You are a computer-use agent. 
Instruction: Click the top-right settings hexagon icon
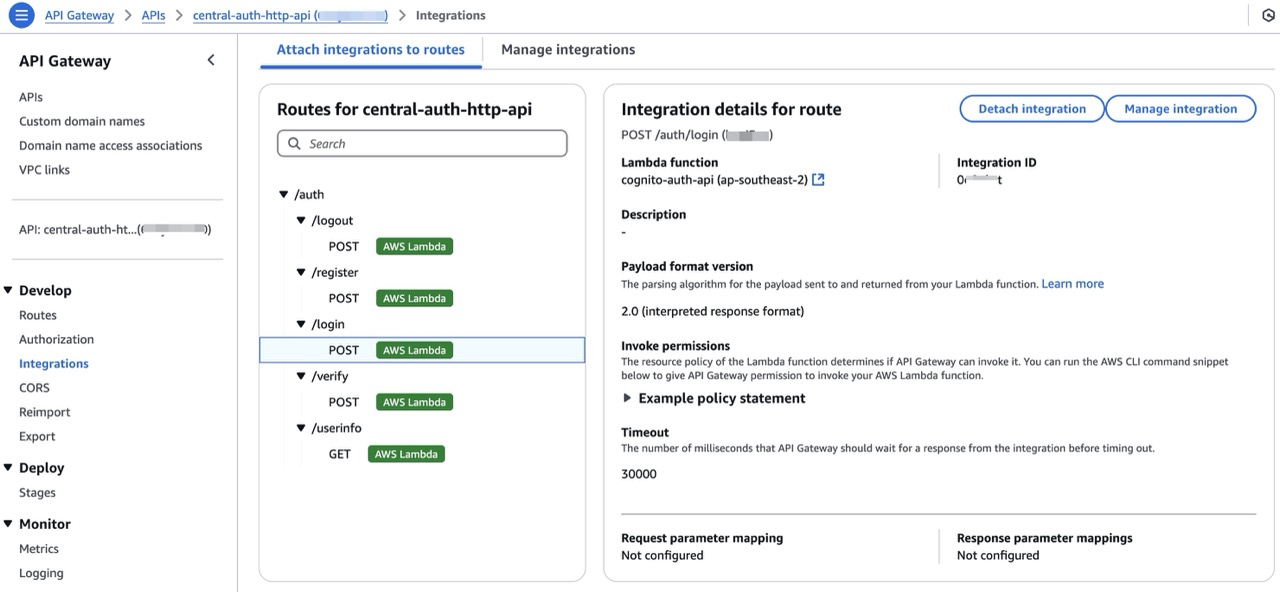tap(1269, 16)
